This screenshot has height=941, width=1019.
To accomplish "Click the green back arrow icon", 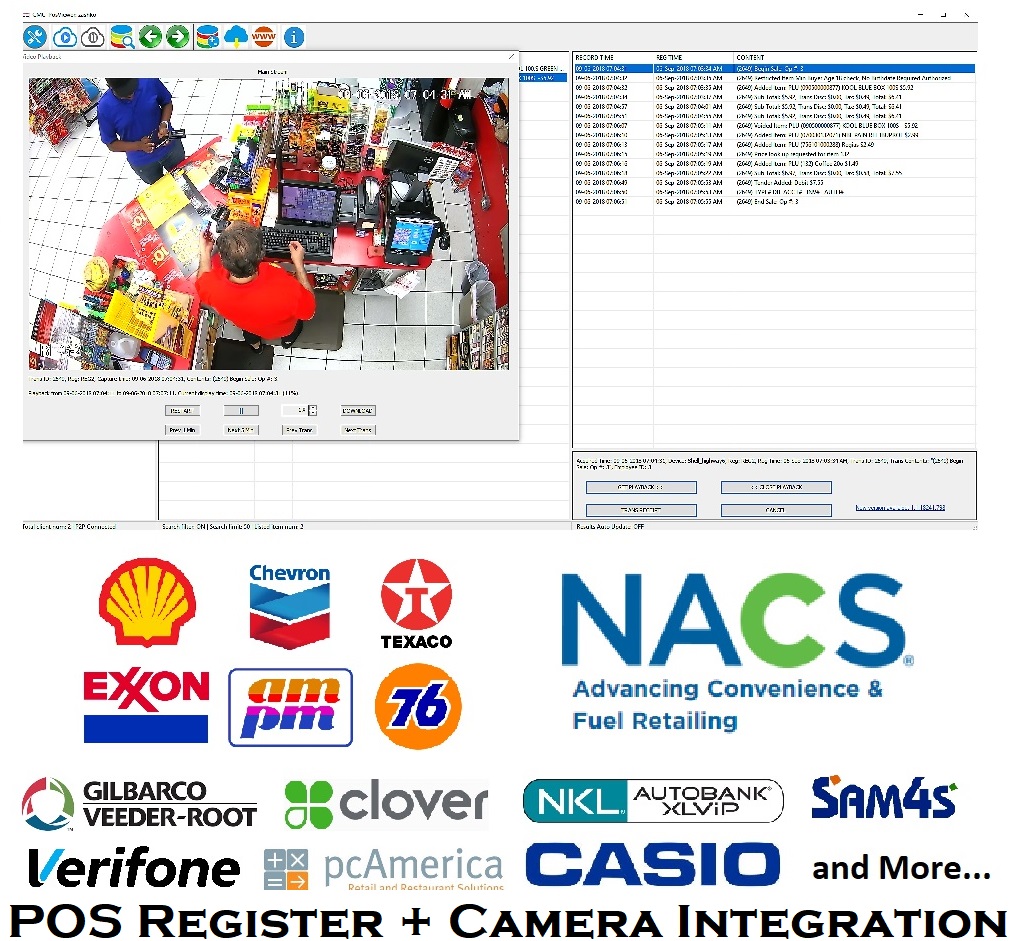I will 151,37.
